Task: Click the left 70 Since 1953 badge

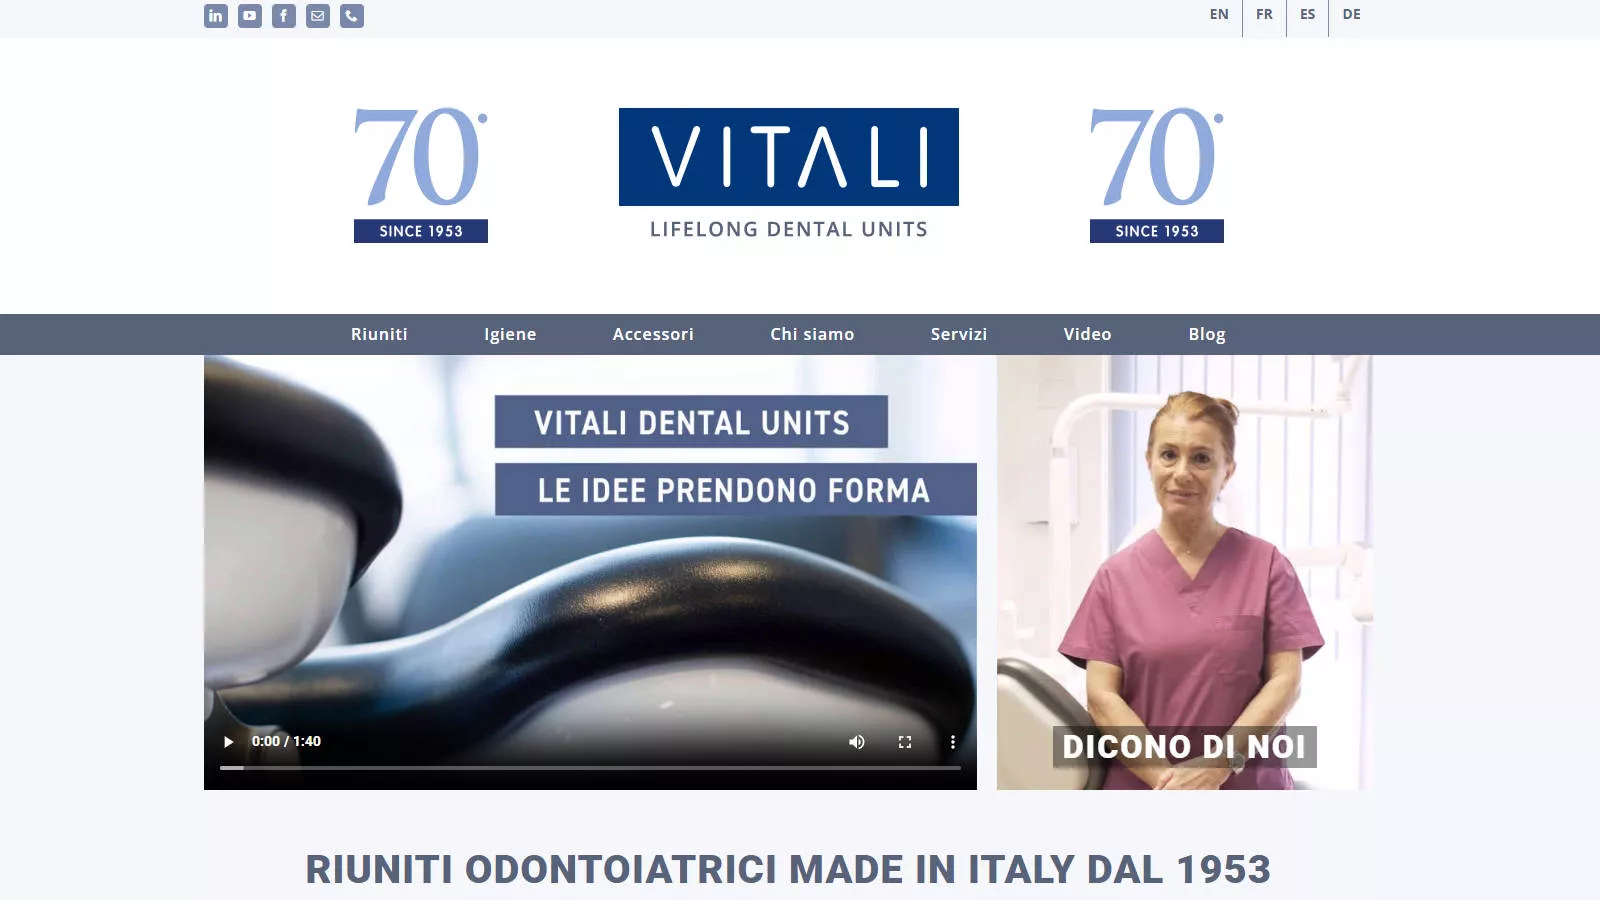Action: (421, 174)
